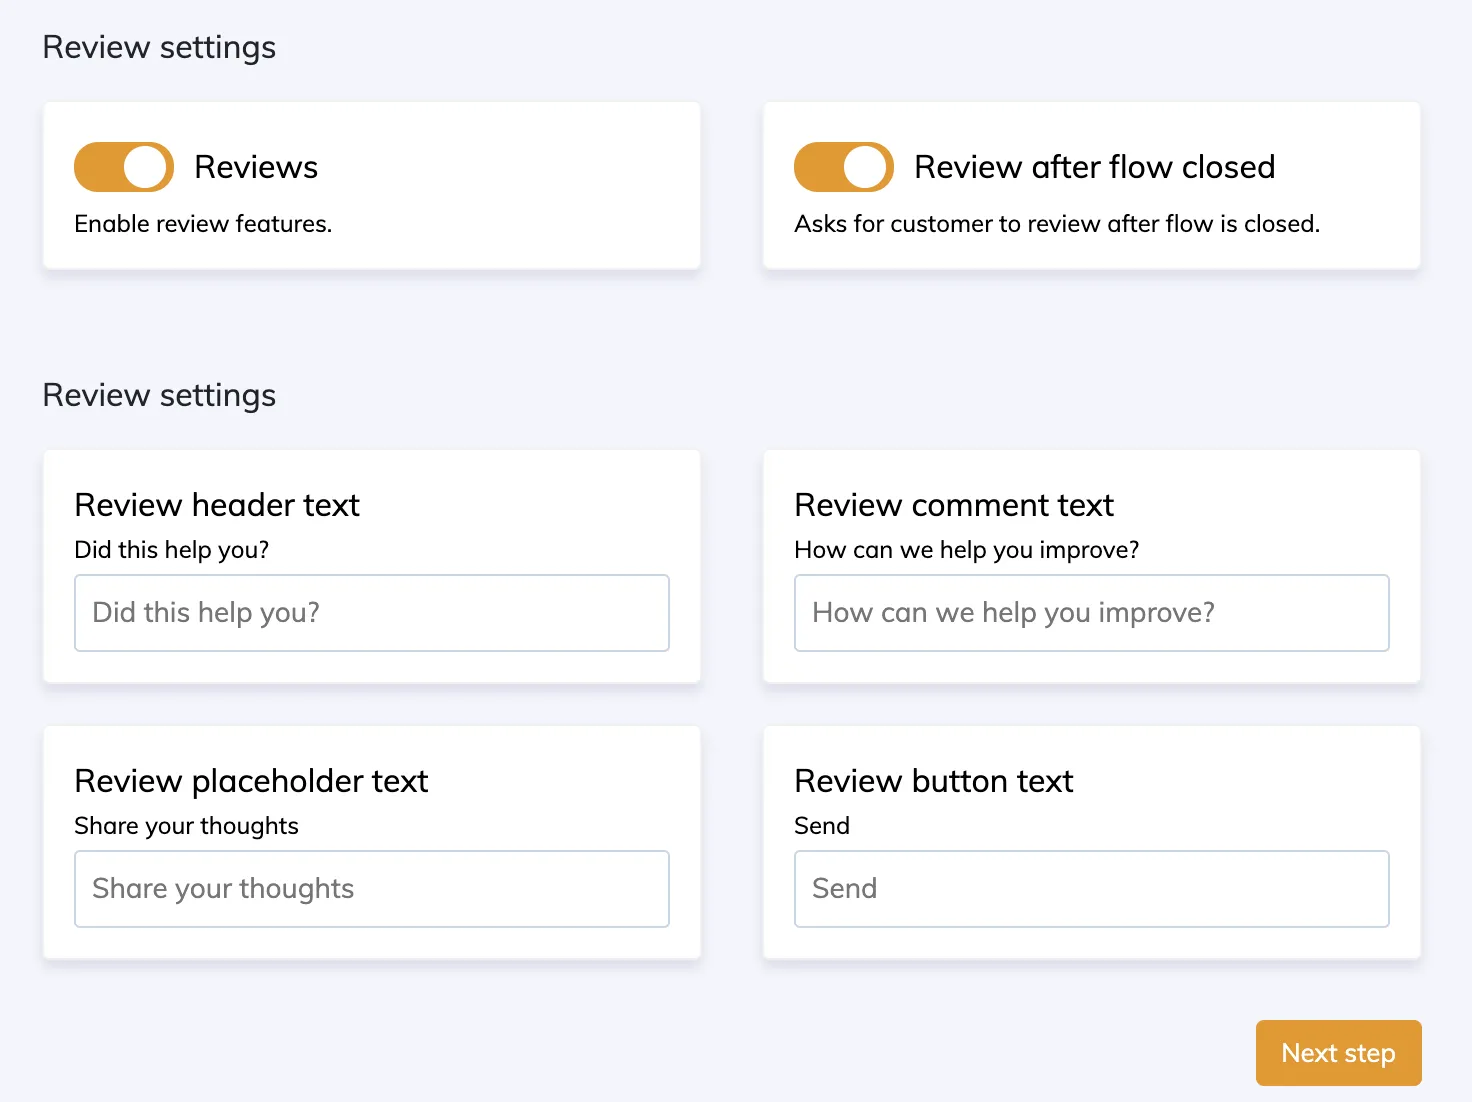This screenshot has height=1102, width=1472.
Task: Click the 'Review button text' title
Action: pyautogui.click(x=933, y=781)
